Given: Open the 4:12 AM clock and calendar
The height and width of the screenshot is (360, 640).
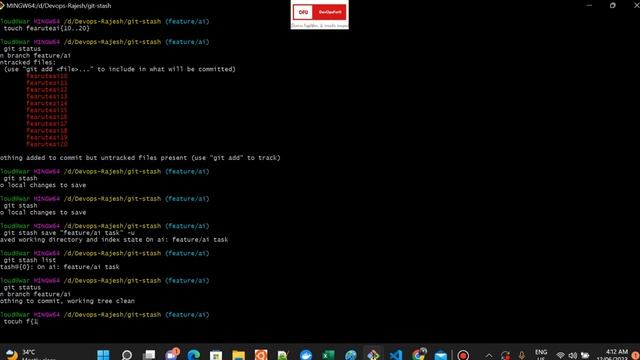Looking at the screenshot, I should [x=613, y=354].
